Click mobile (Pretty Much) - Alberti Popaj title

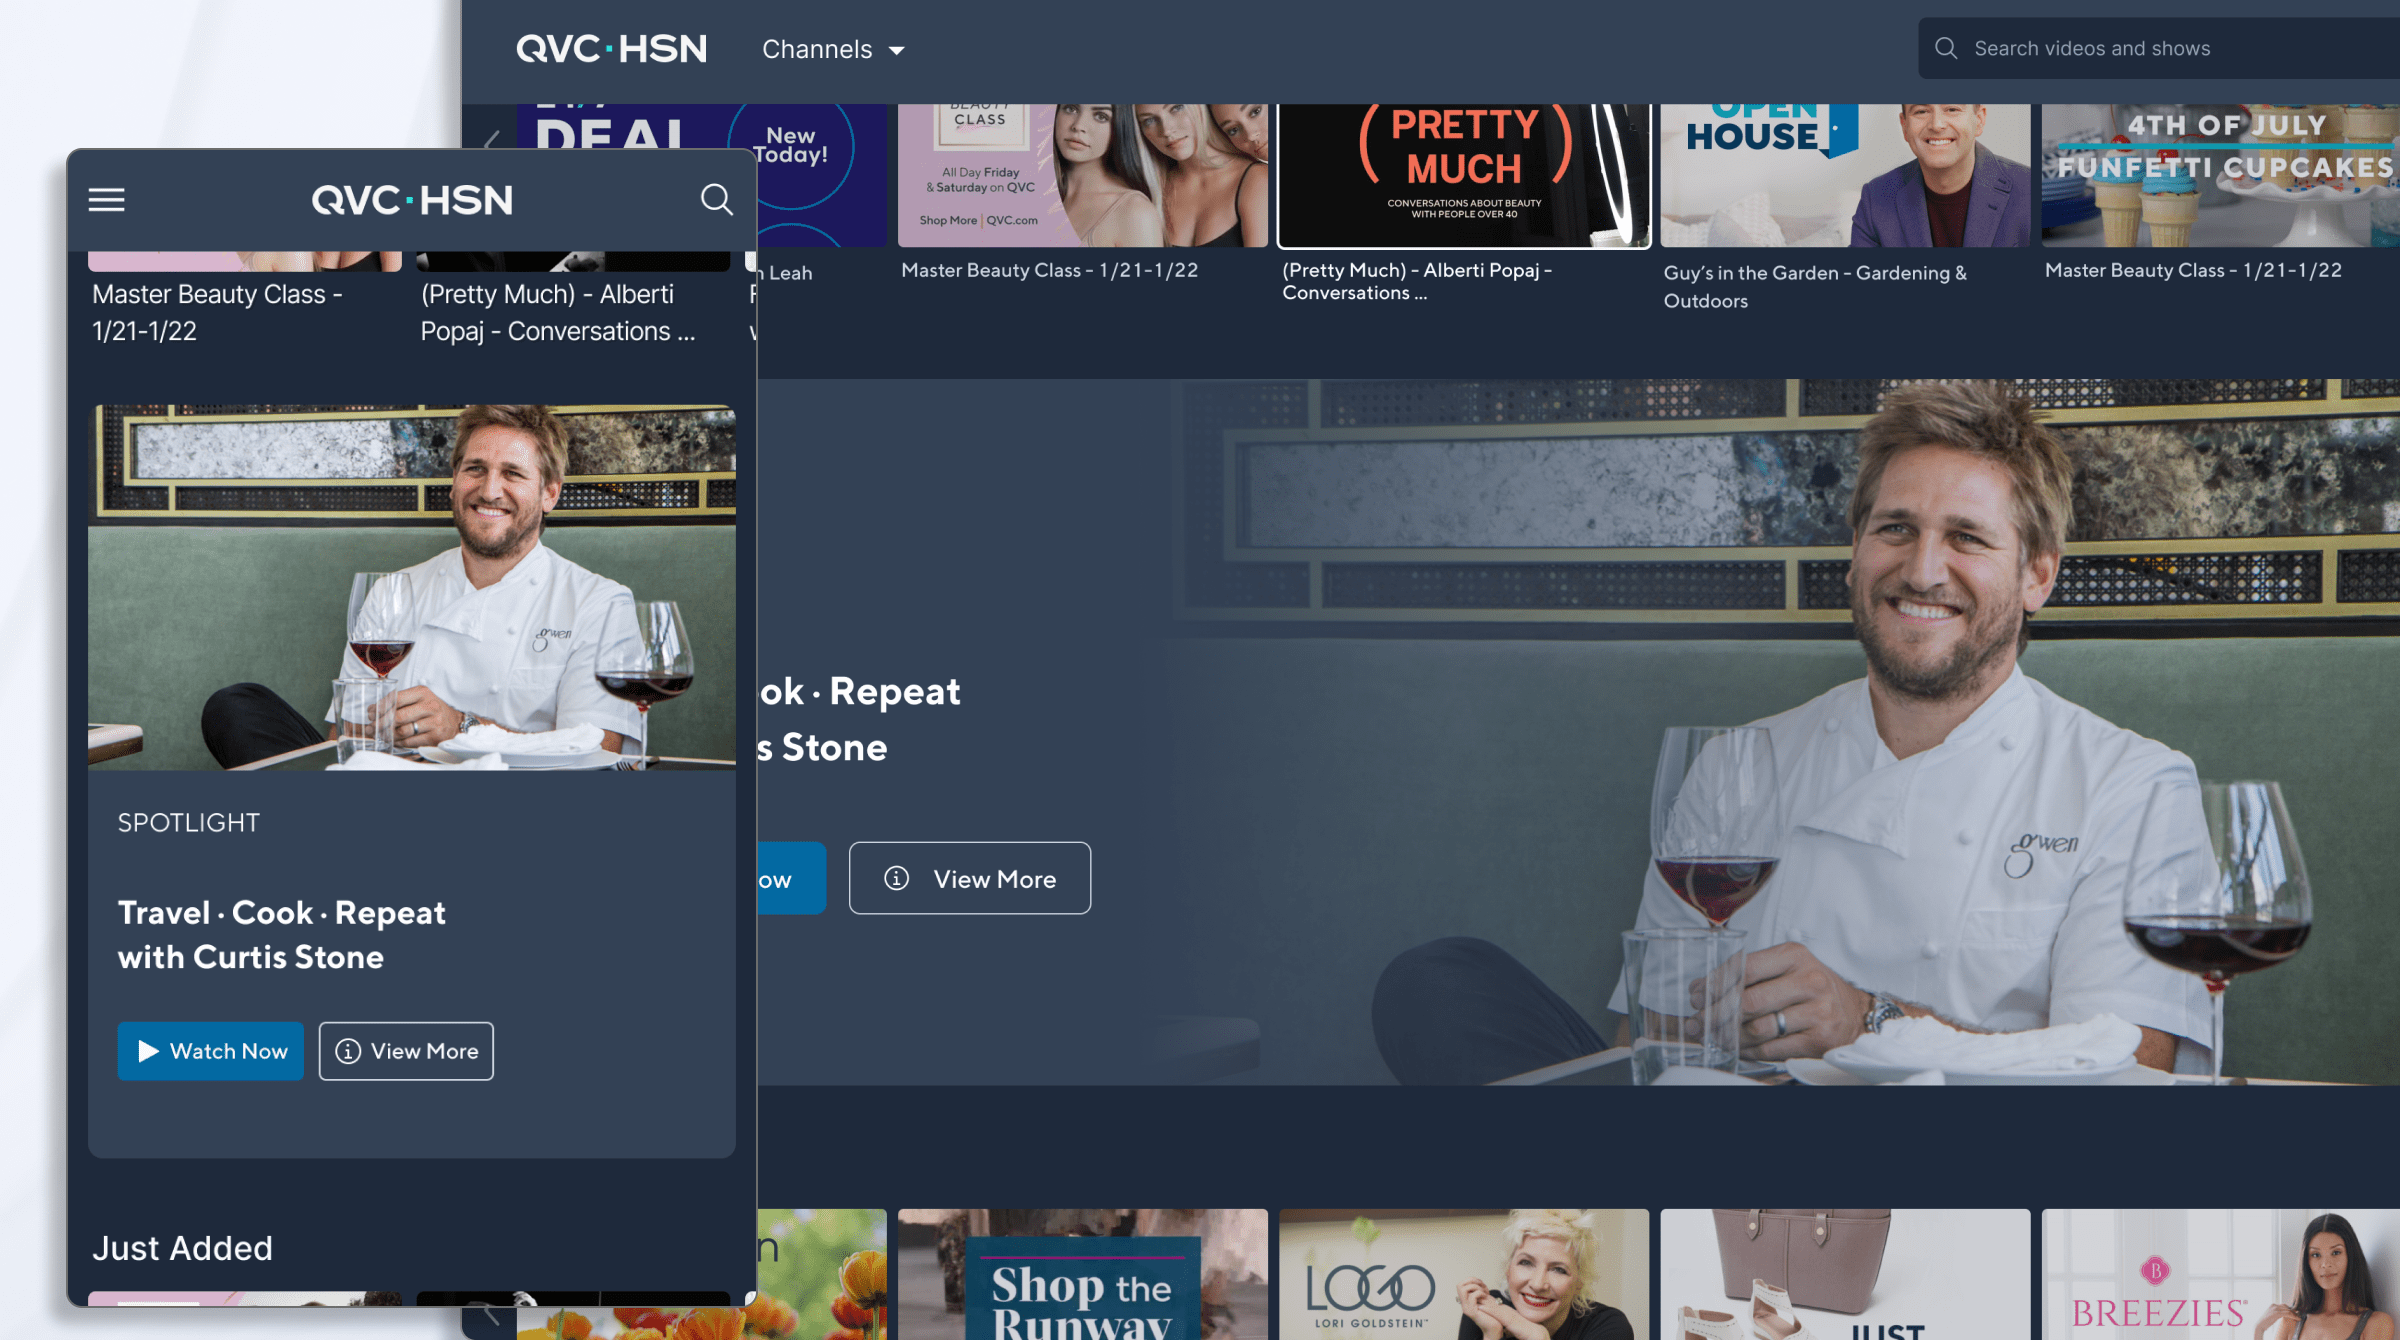tap(557, 312)
